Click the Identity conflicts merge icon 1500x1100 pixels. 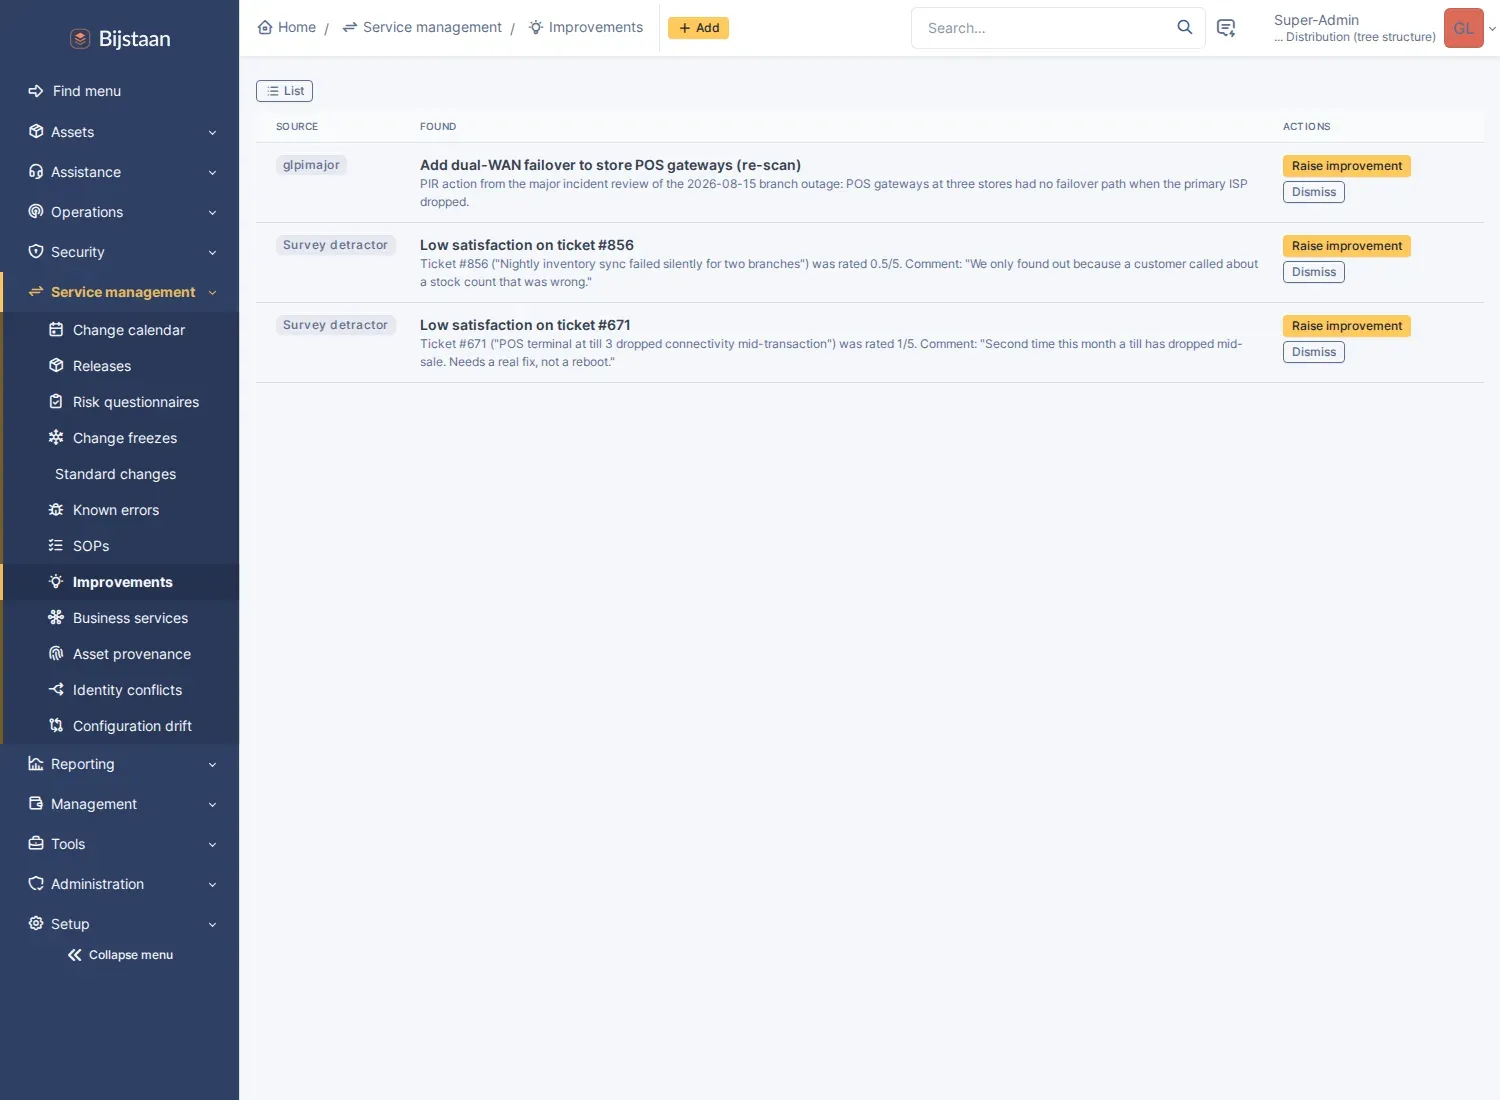tap(56, 689)
